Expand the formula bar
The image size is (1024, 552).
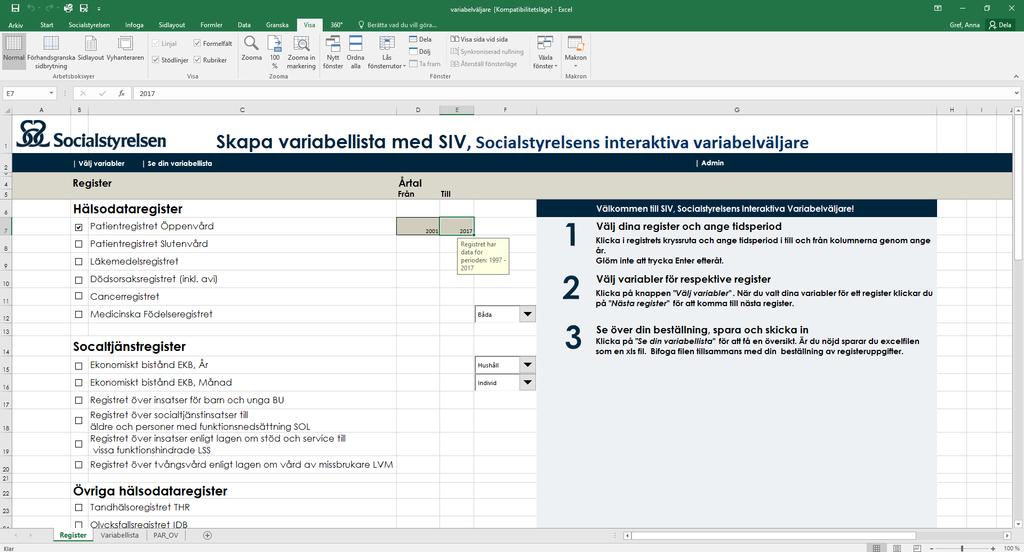[x=1017, y=93]
